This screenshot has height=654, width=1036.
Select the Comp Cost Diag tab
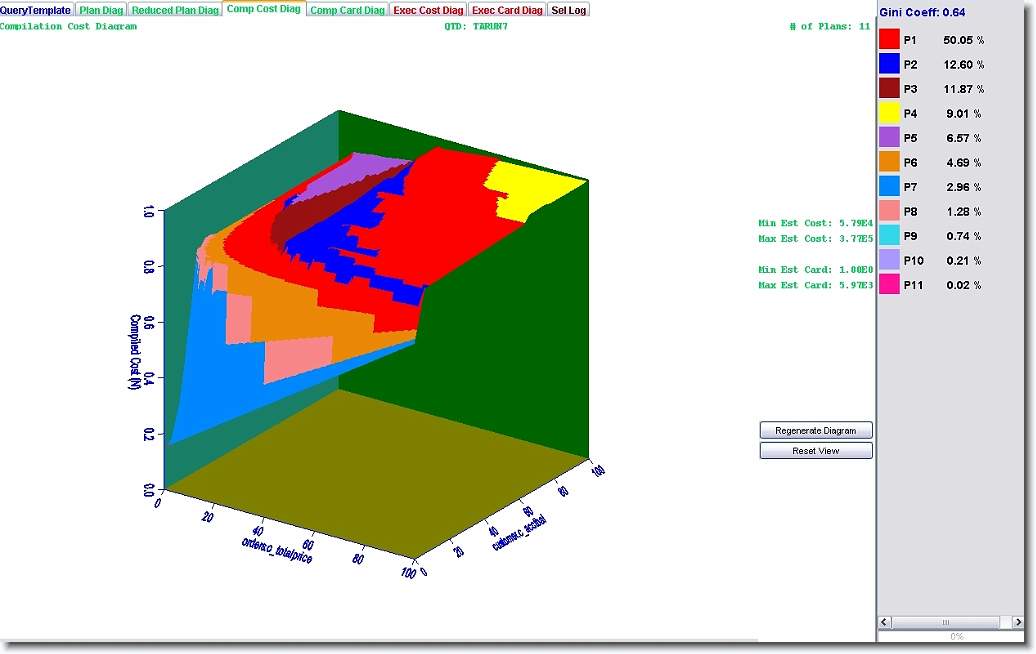point(263,10)
